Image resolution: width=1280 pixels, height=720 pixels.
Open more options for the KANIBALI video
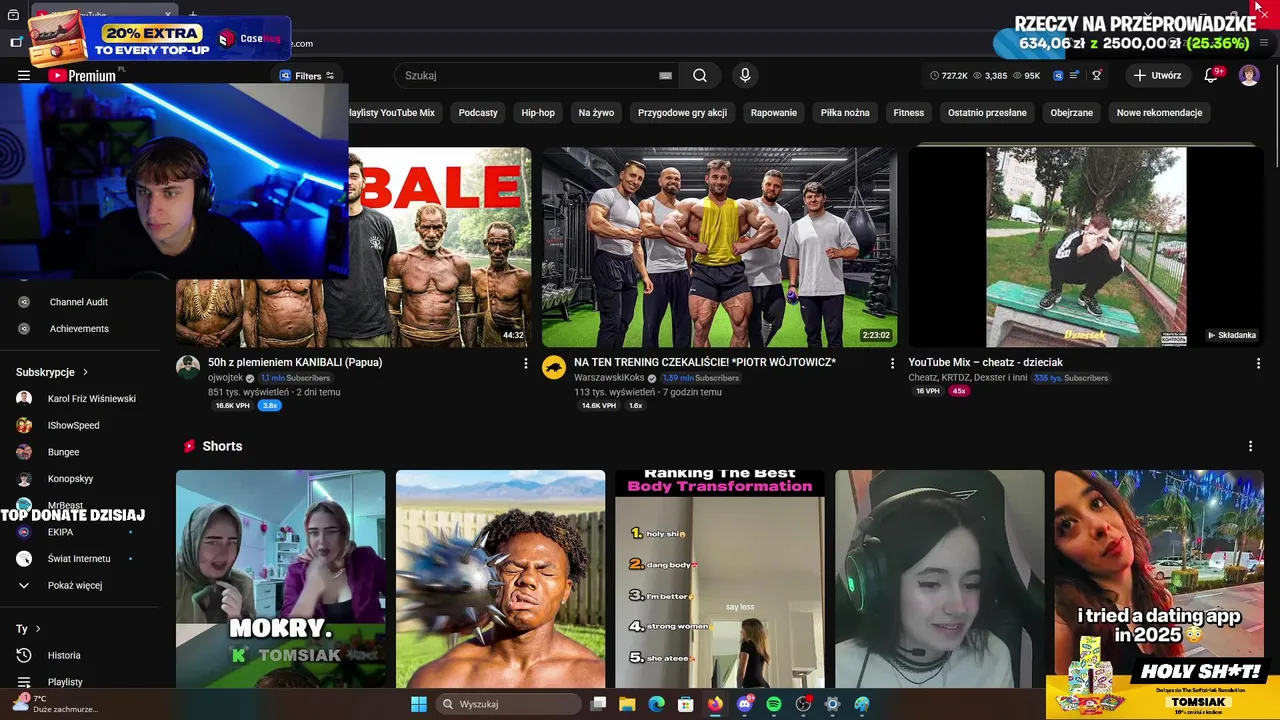click(x=526, y=364)
